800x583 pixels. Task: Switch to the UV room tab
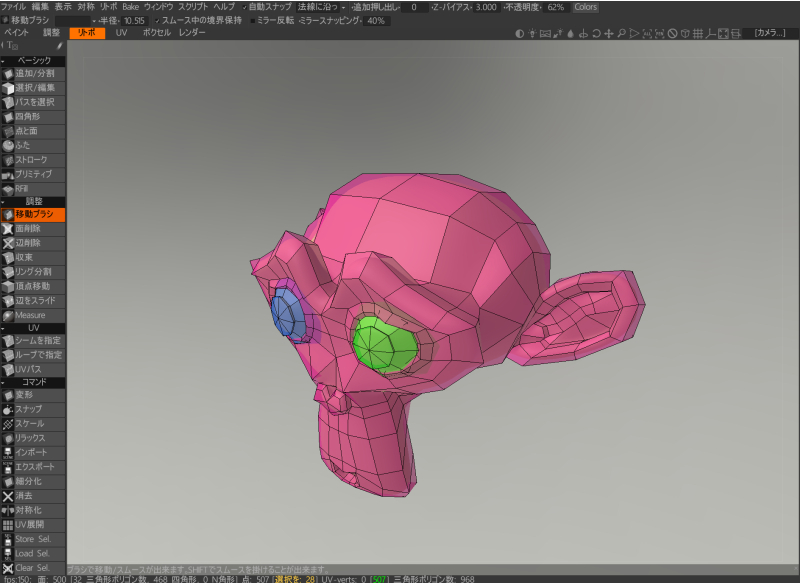point(121,33)
